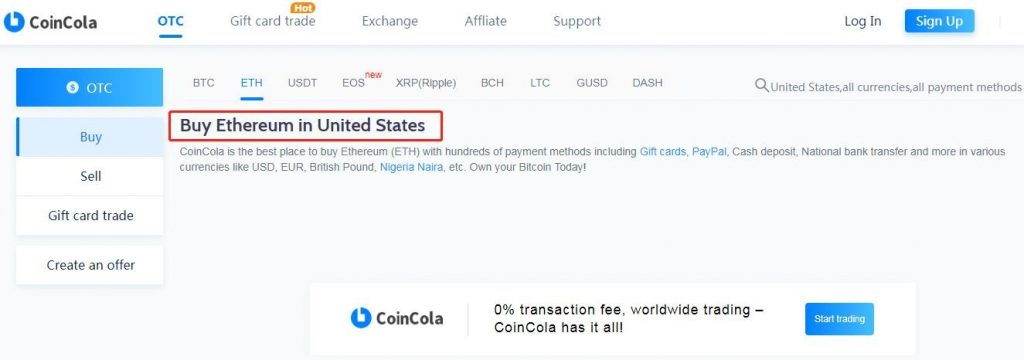Click the Sign Up button

tap(939, 21)
